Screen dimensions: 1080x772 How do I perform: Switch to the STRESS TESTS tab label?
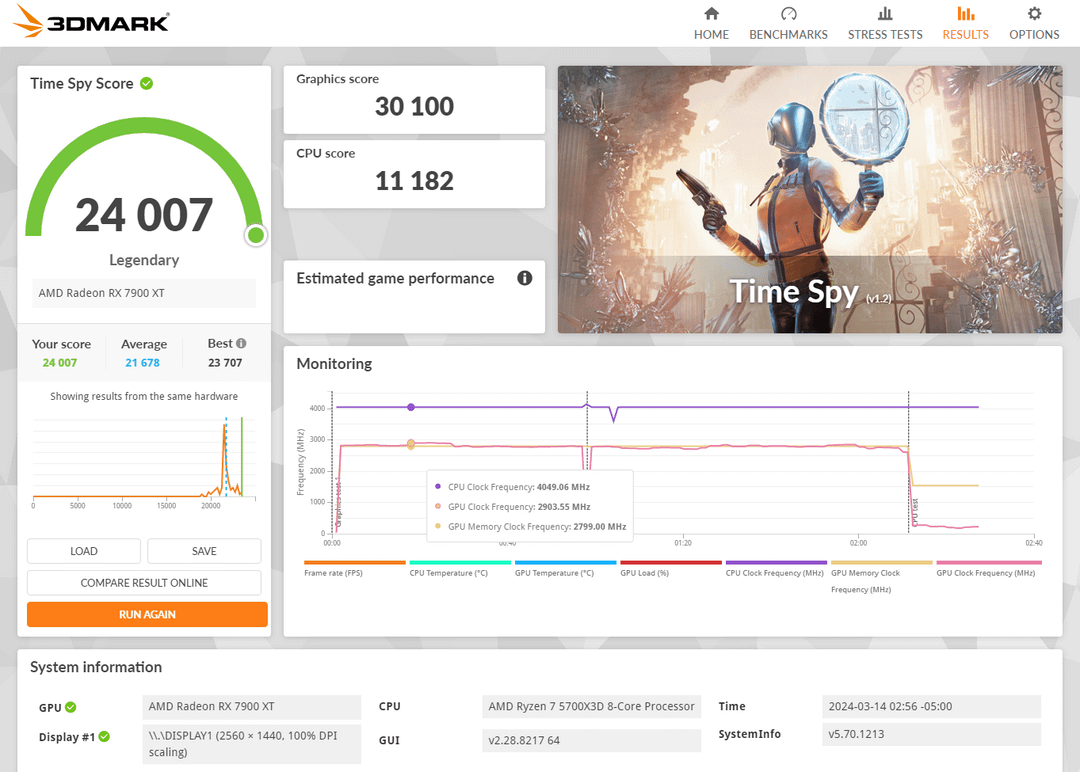click(885, 34)
